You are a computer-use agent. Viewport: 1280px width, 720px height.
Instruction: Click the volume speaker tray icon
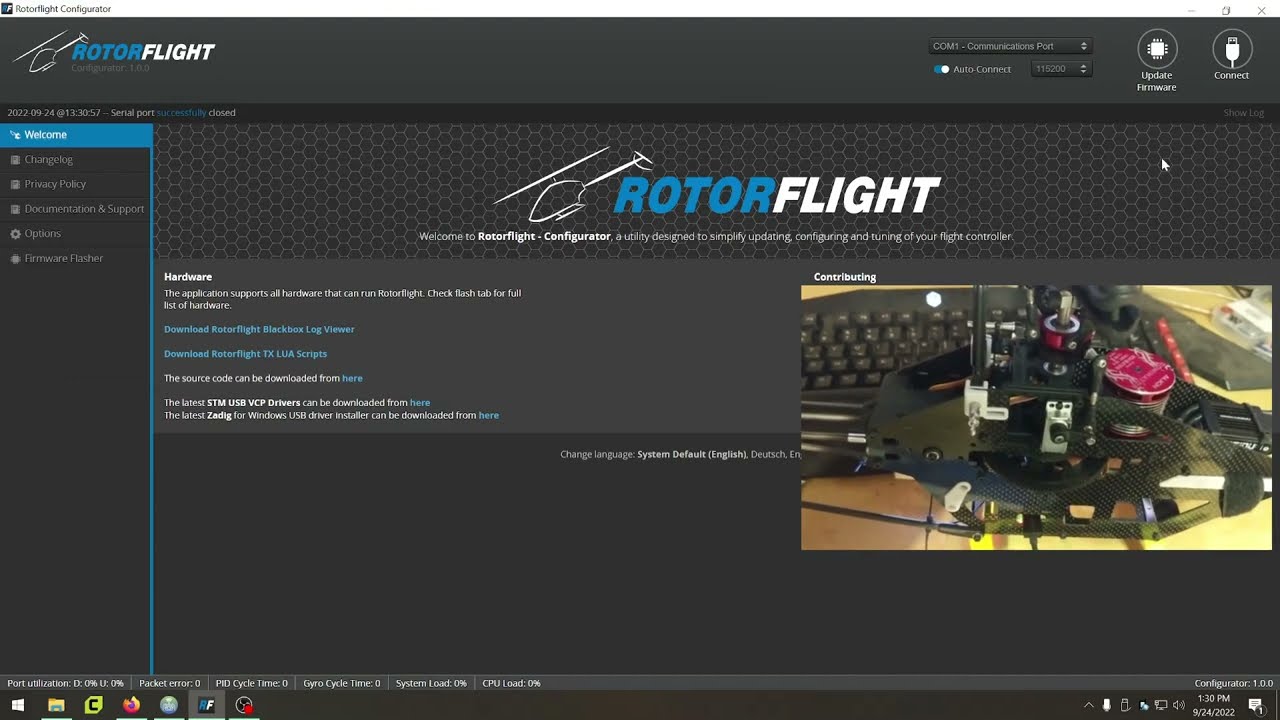(x=1178, y=705)
